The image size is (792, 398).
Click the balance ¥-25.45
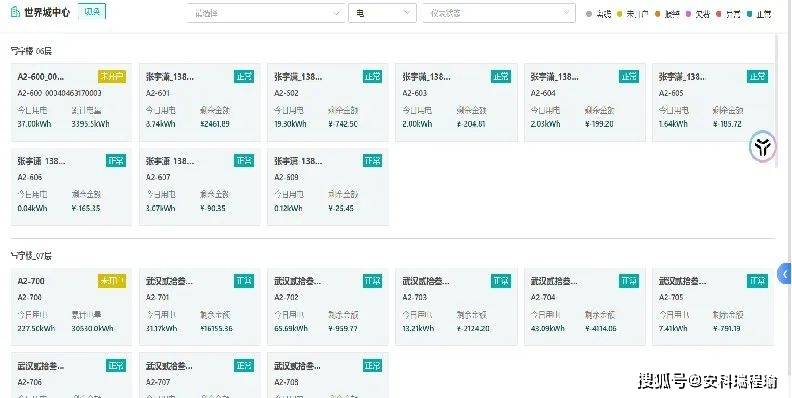click(x=341, y=208)
